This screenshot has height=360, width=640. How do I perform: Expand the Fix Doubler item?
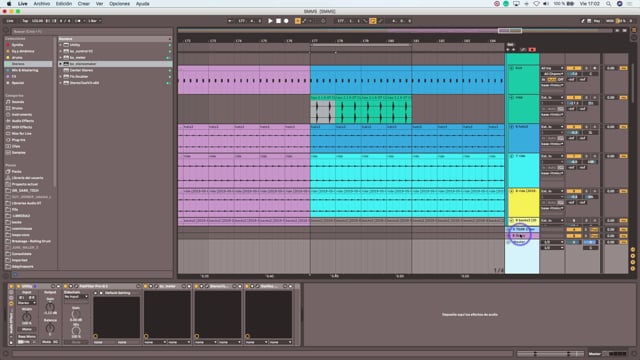point(60,77)
